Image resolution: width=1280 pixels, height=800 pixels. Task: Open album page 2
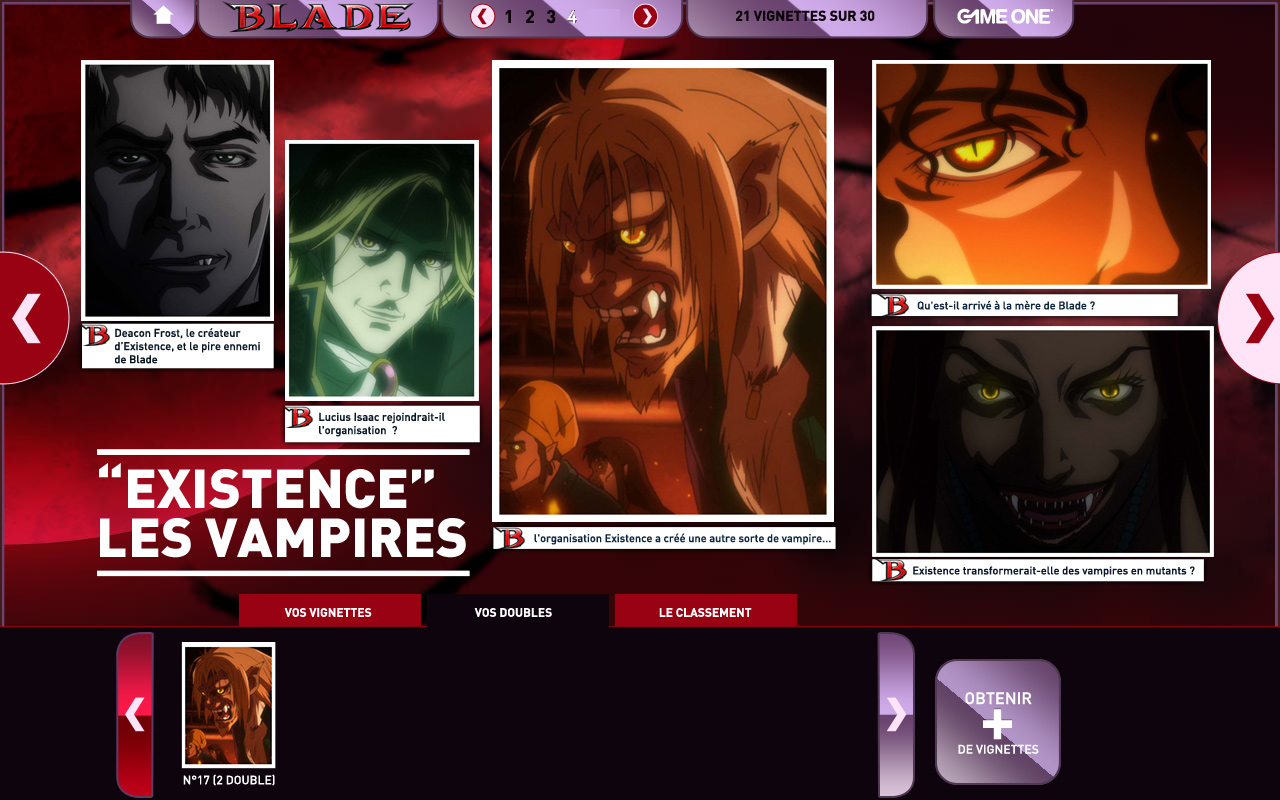(x=529, y=16)
